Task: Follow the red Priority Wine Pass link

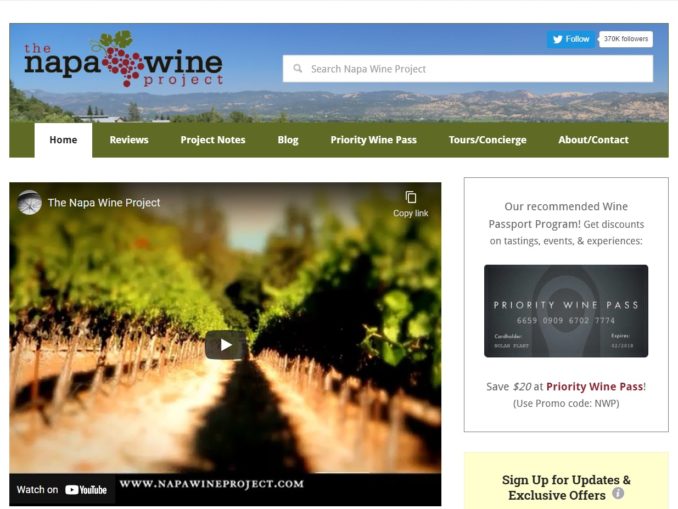Action: [595, 386]
